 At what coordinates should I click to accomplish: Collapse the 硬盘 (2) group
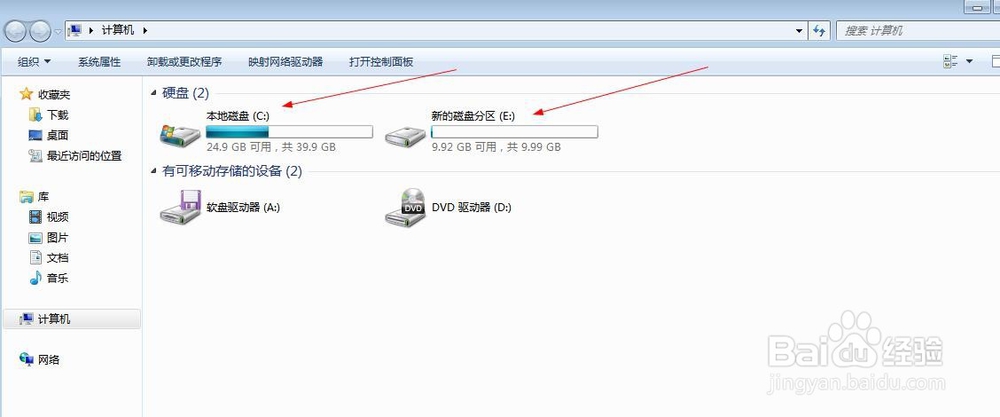pyautogui.click(x=153, y=93)
